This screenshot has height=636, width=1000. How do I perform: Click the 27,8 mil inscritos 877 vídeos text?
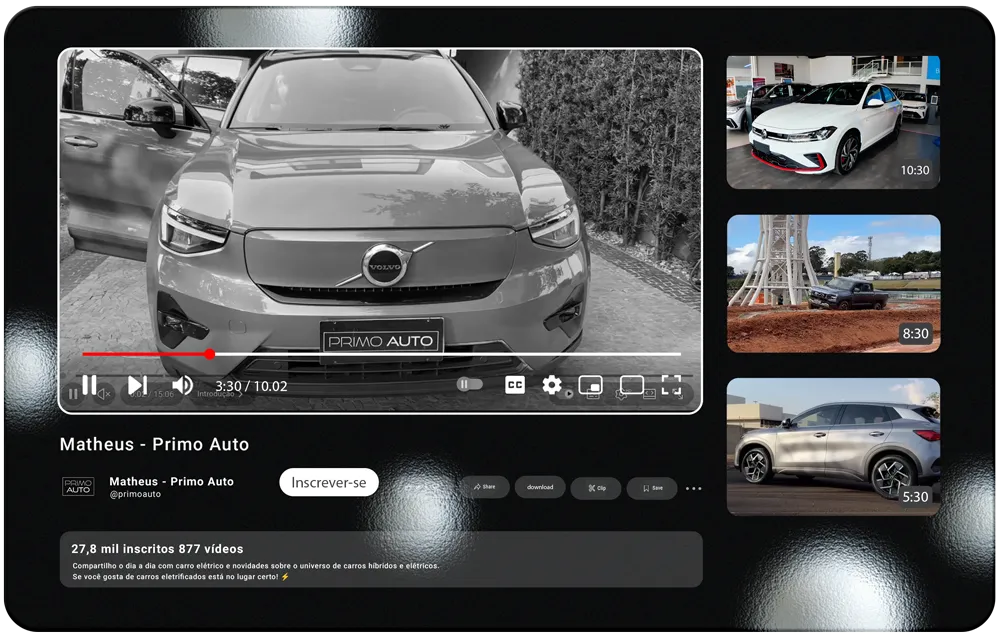157,549
